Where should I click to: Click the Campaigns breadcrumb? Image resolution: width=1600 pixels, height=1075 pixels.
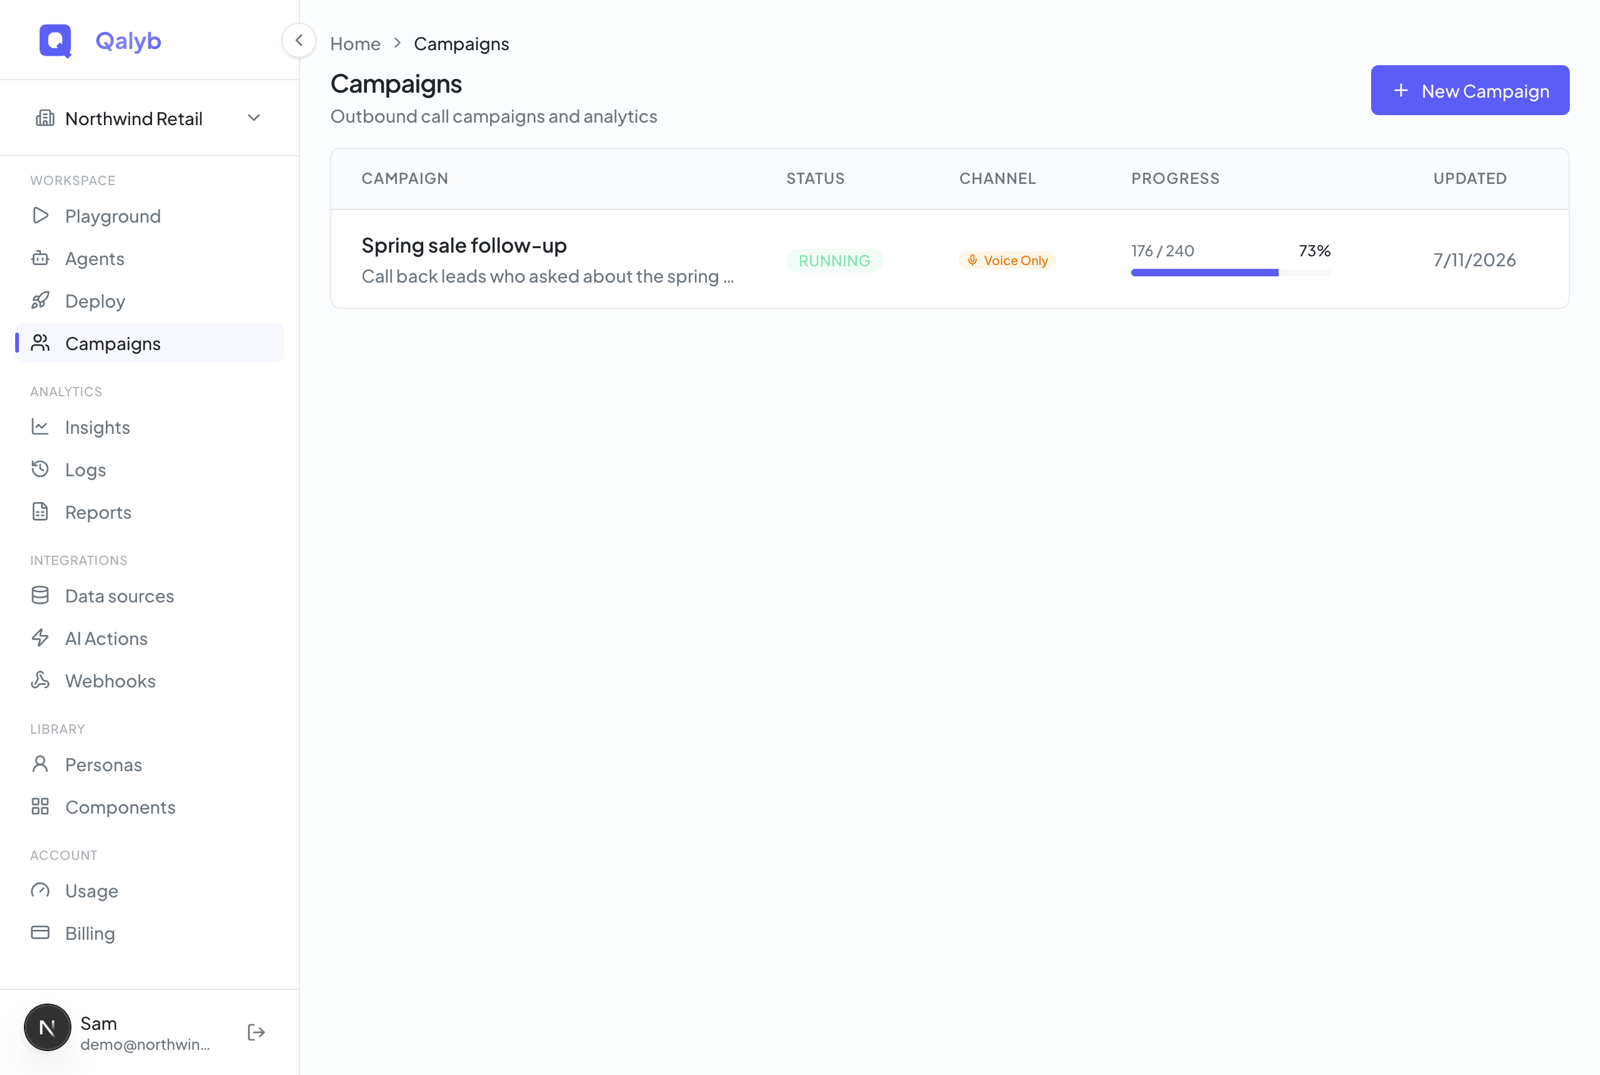click(x=461, y=43)
